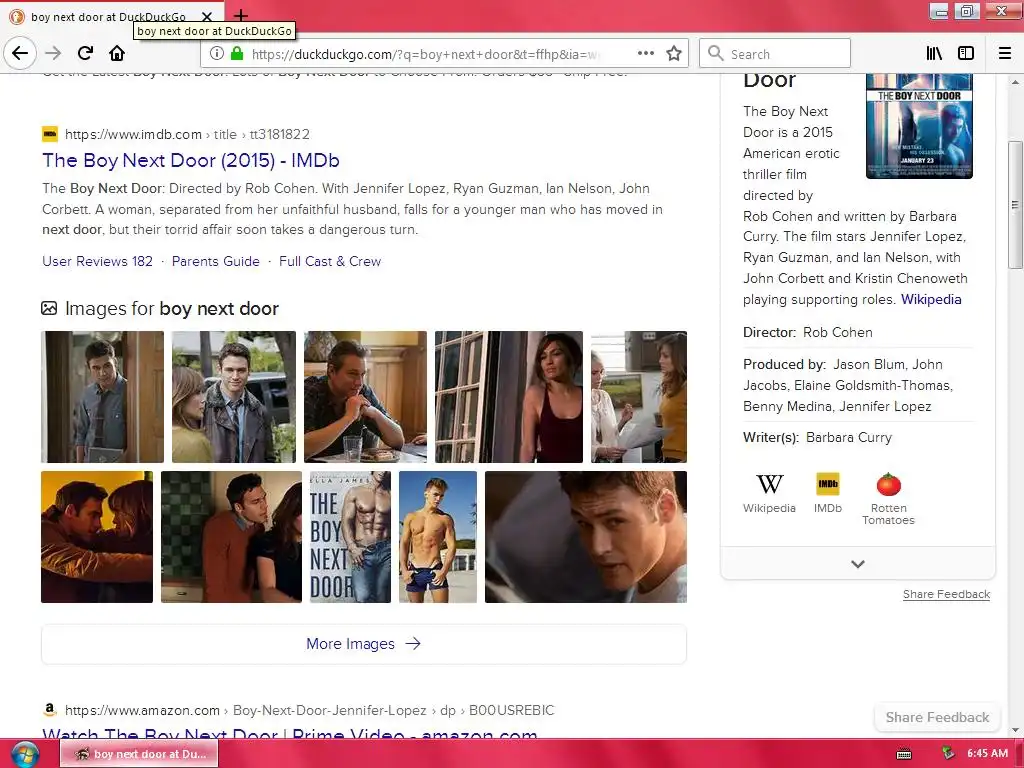Screen dimensions: 1024x768
Task: Click the page vertical scrollbar thumb
Action: [1015, 204]
